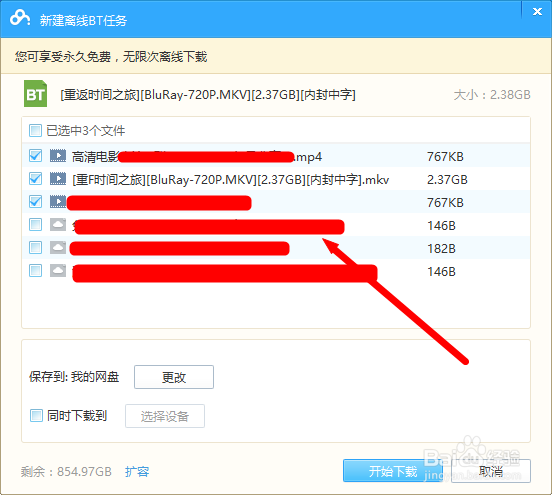
Task: Enable the 同时下载到 checkbox
Action: pos(36,415)
